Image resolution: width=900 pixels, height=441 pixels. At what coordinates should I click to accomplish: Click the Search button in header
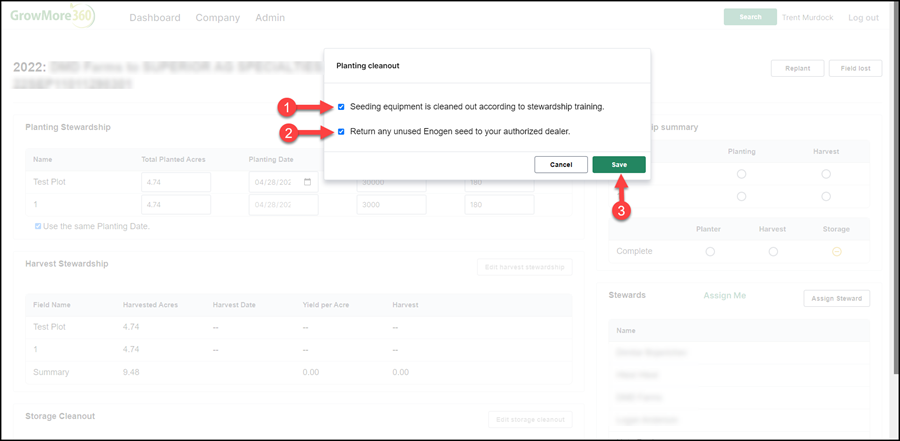coord(750,17)
